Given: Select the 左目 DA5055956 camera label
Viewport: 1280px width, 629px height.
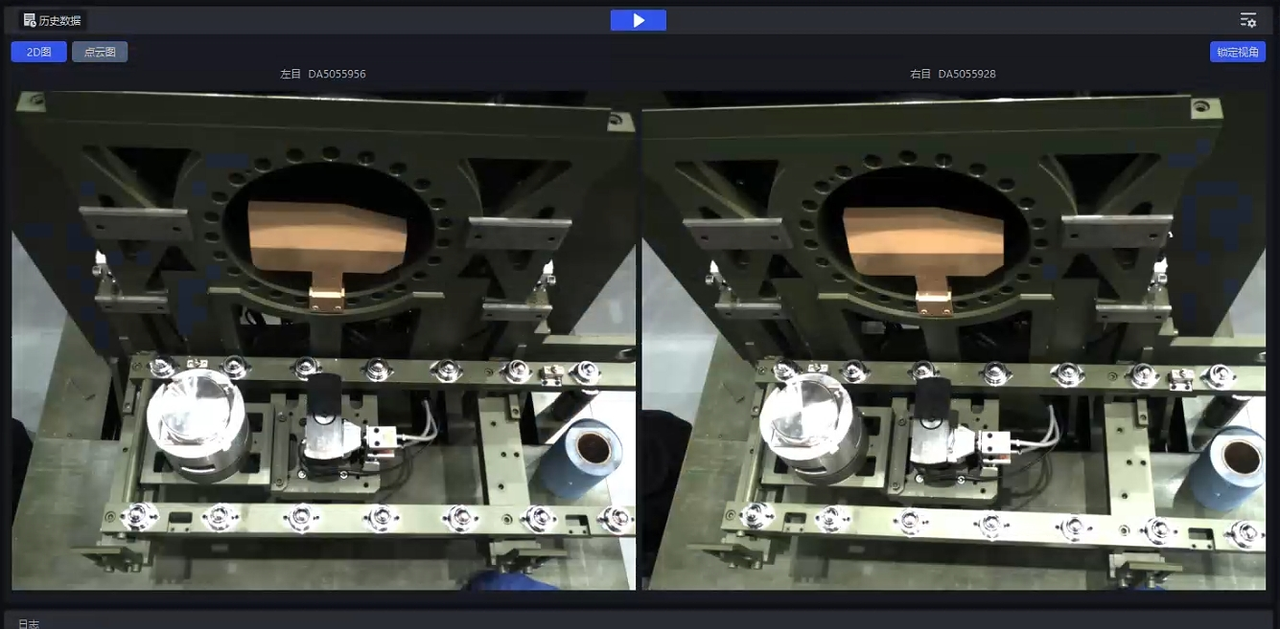Looking at the screenshot, I should 323,74.
